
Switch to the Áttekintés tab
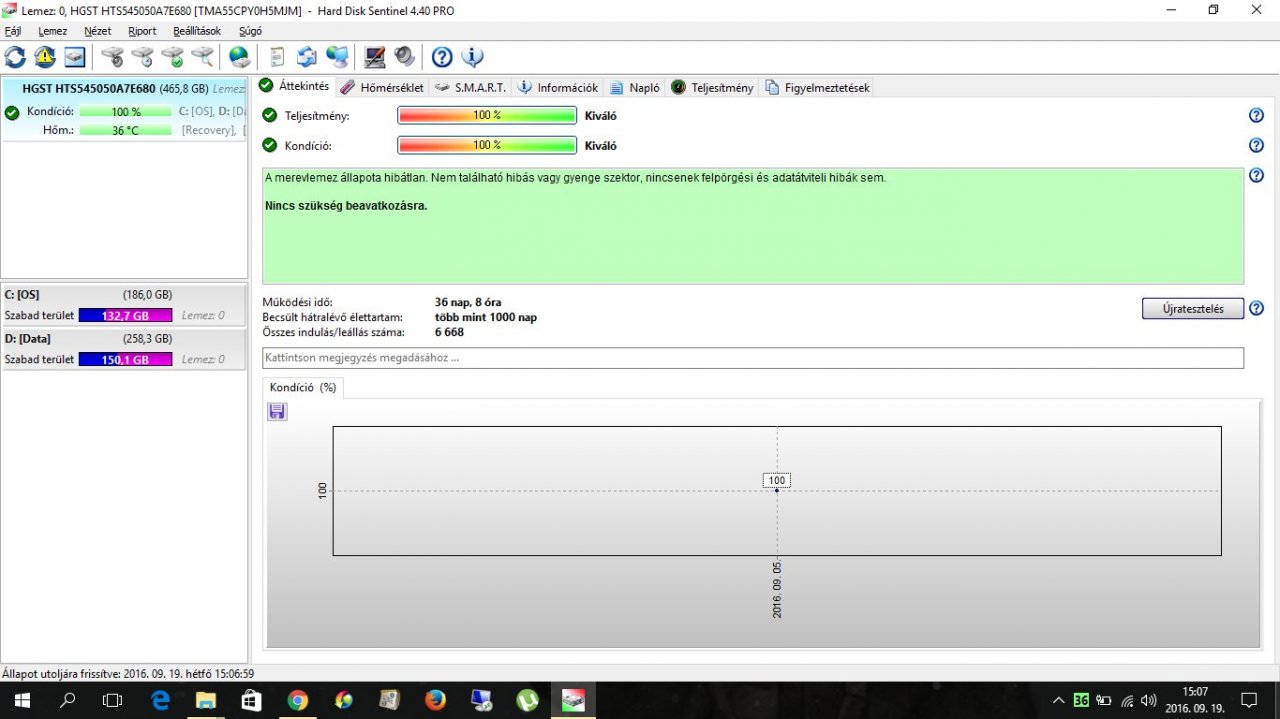tap(294, 86)
